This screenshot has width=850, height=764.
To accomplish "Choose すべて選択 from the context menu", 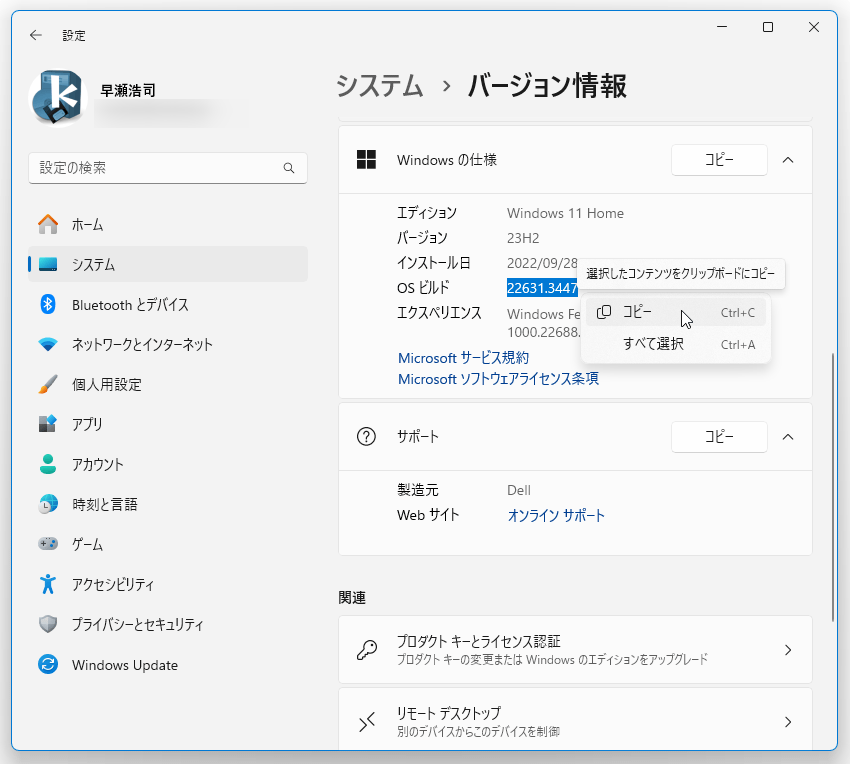I will pyautogui.click(x=675, y=344).
